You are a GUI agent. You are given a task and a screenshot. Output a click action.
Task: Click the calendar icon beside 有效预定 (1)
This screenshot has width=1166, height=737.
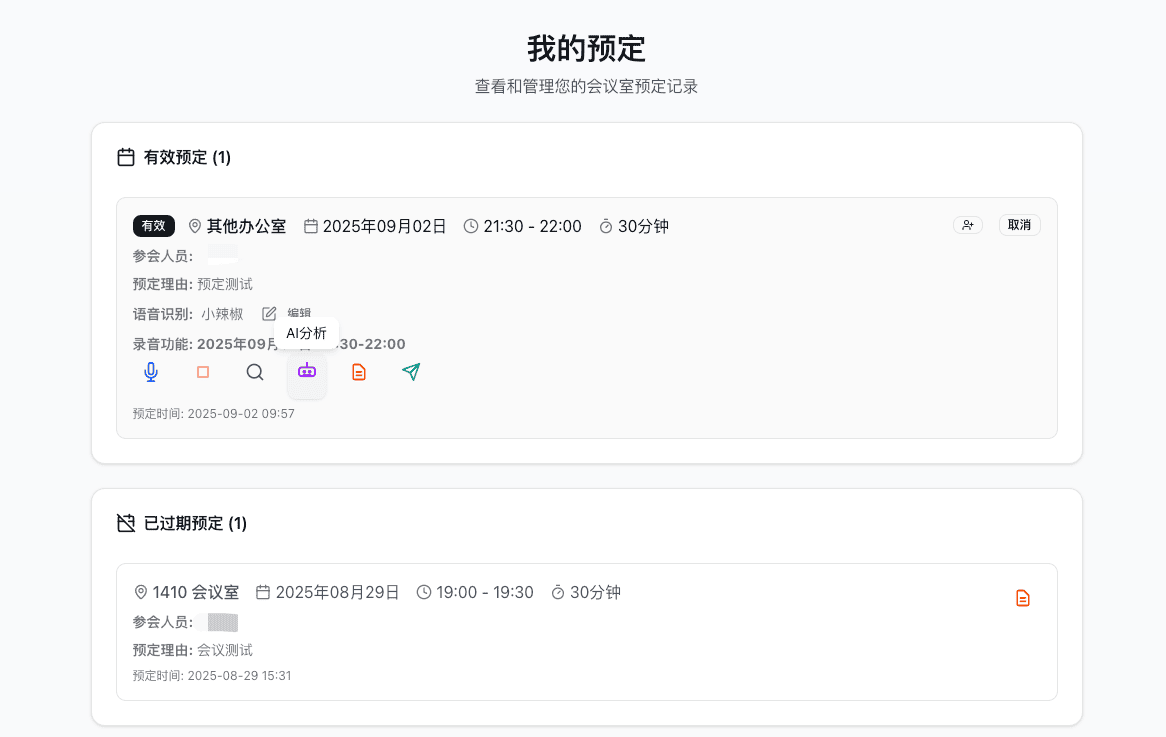click(x=126, y=157)
